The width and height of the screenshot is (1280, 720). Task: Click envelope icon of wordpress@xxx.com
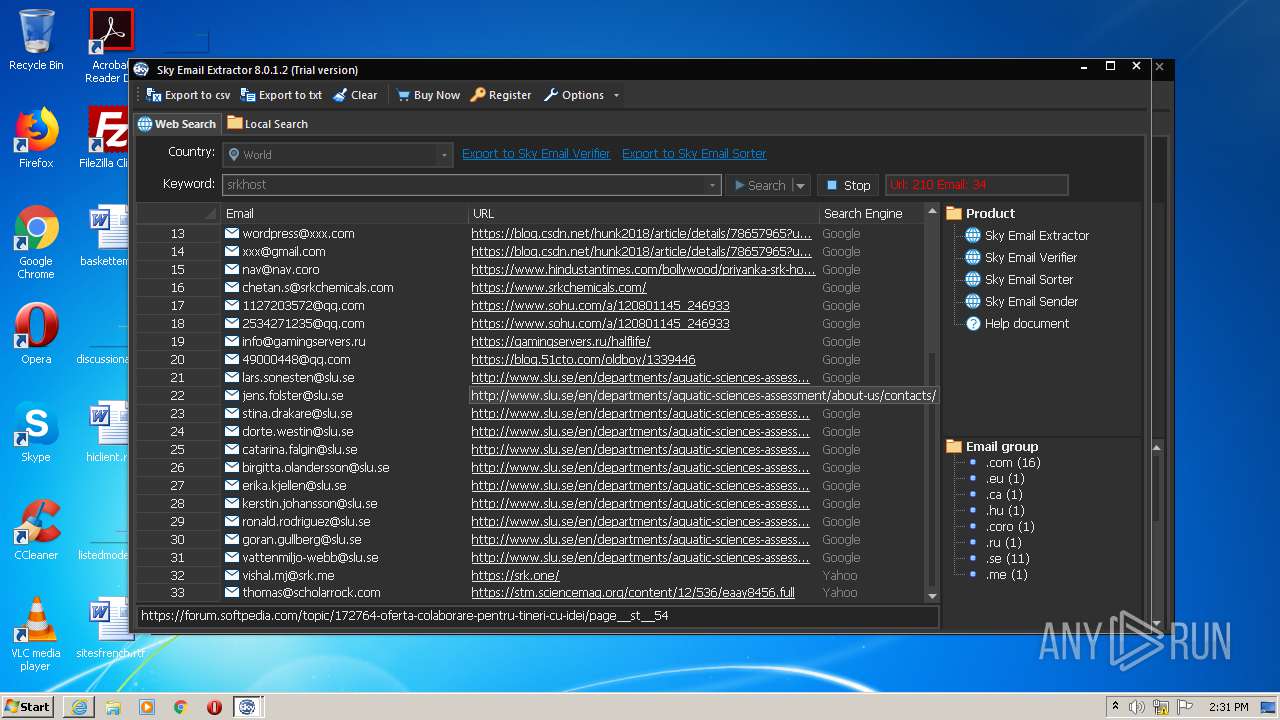[x=232, y=233]
